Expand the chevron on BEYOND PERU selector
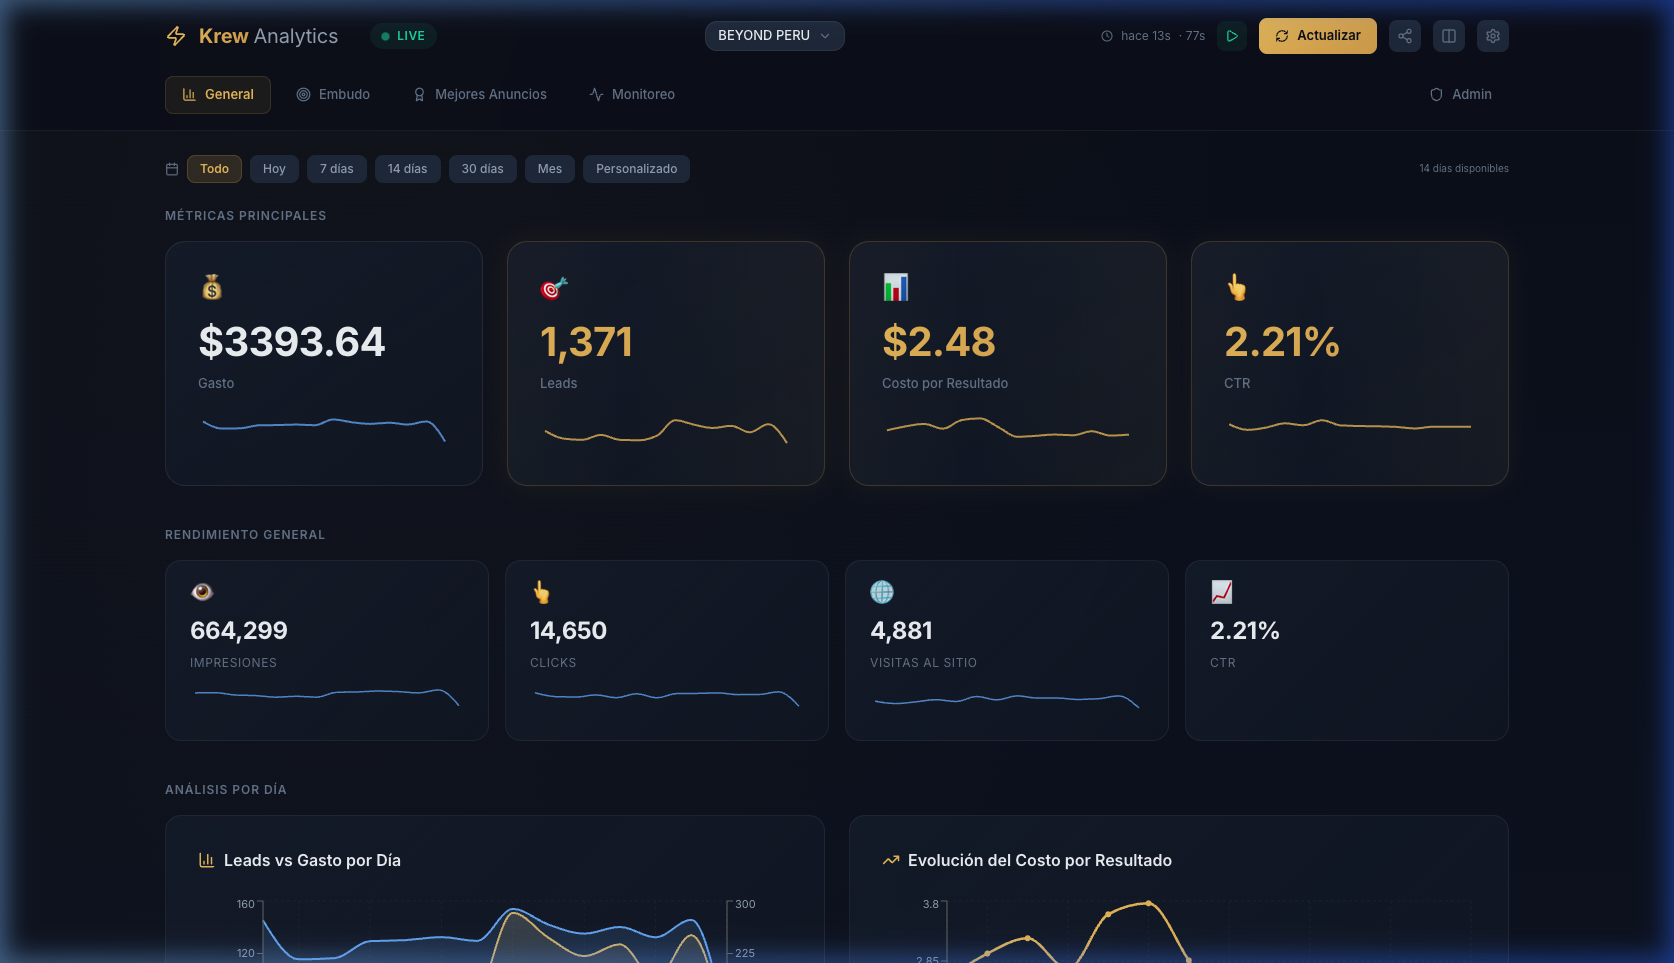 click(826, 35)
